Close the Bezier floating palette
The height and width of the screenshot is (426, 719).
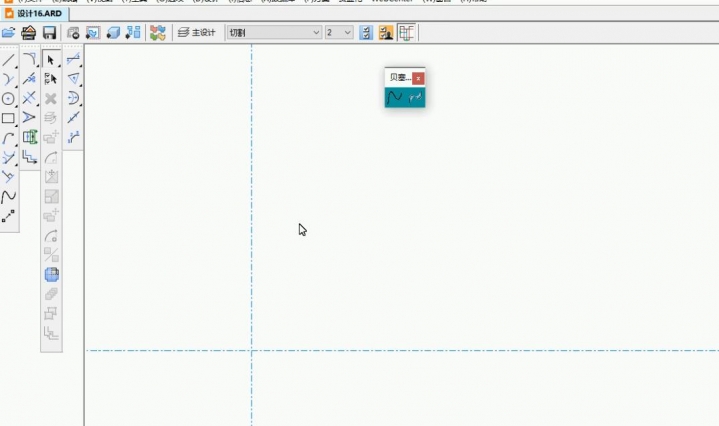418,77
